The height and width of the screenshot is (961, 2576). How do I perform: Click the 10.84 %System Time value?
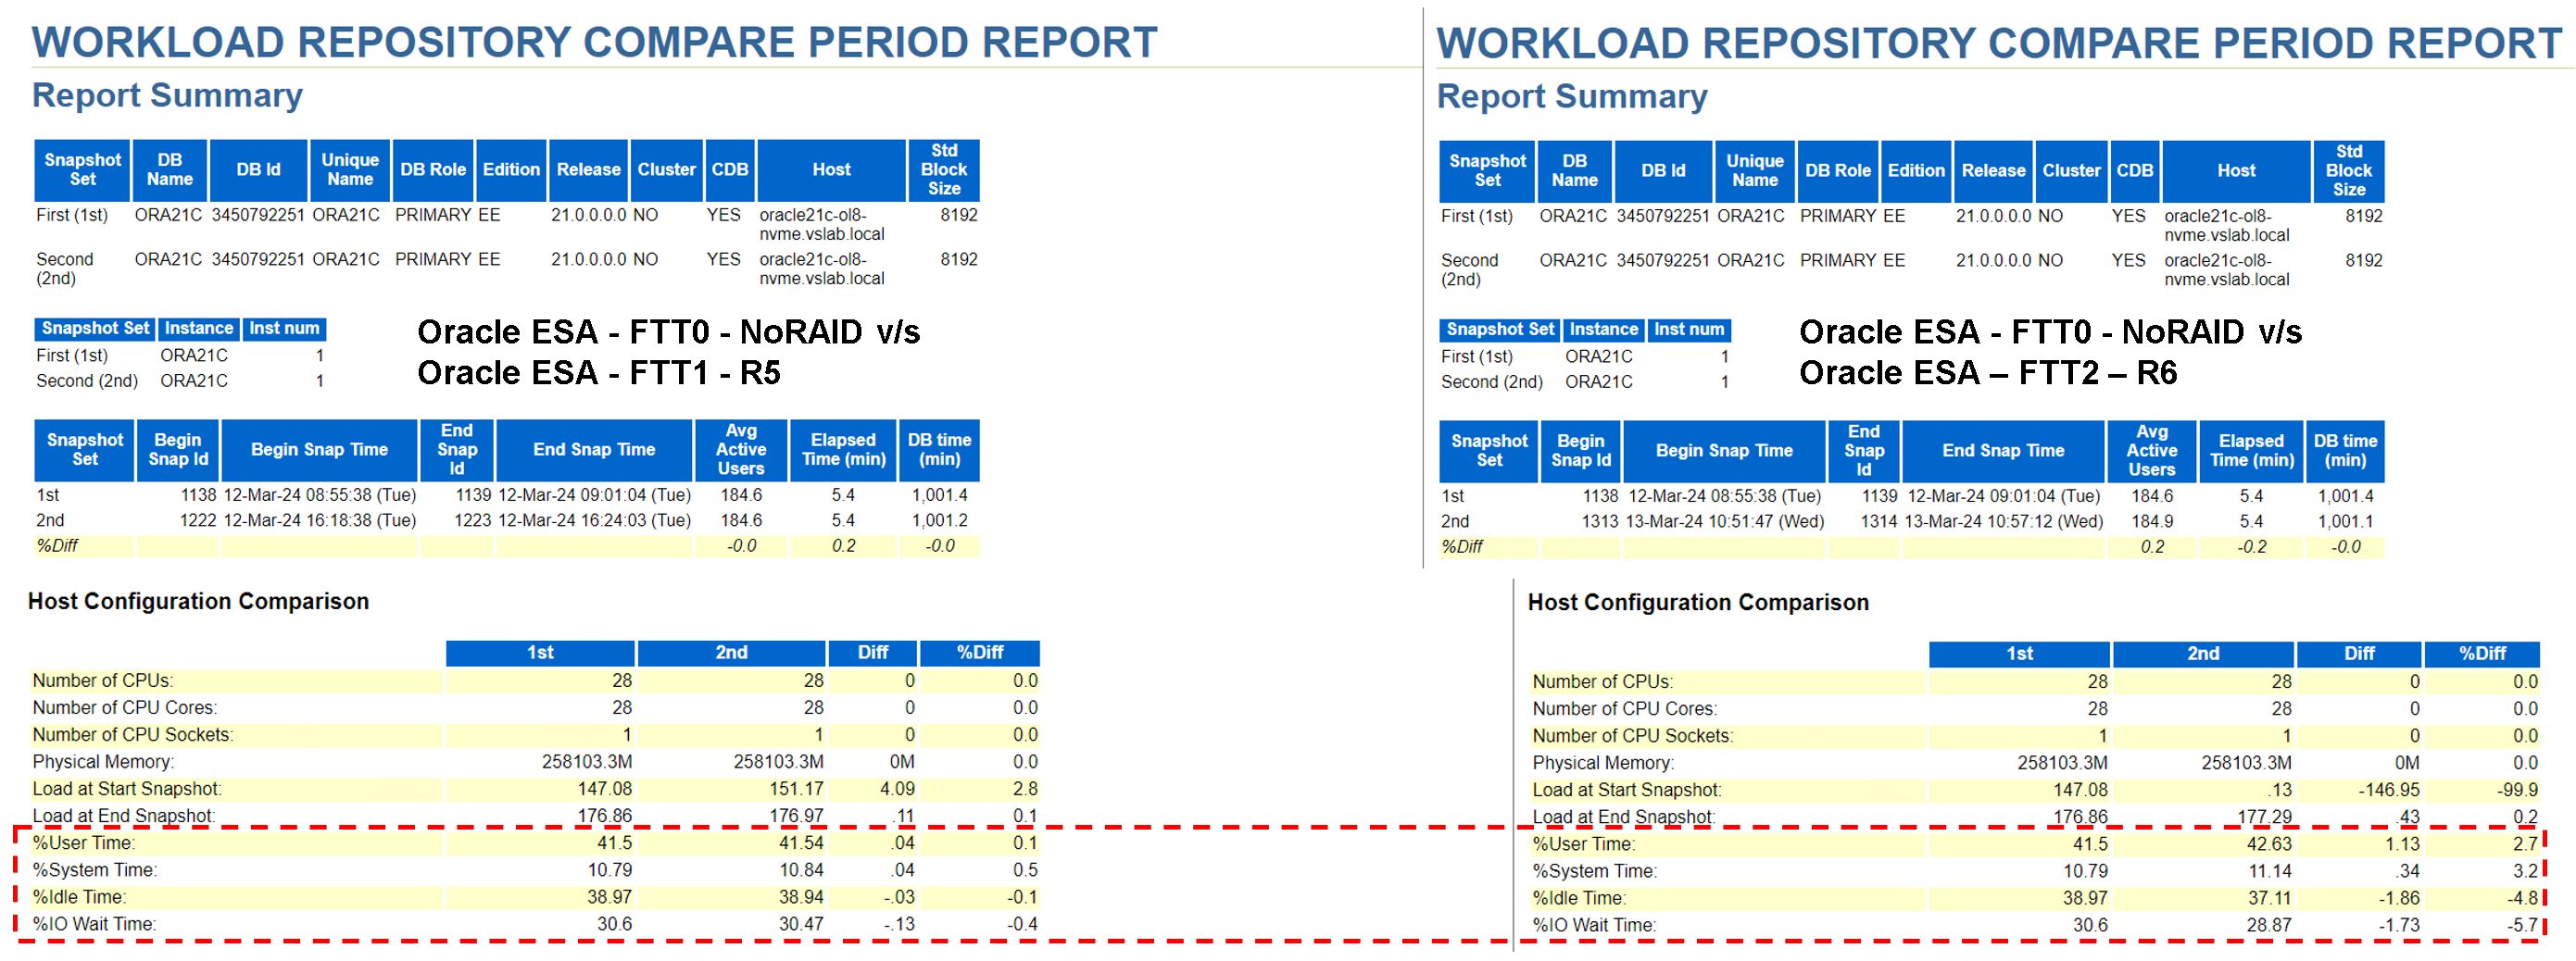(801, 870)
